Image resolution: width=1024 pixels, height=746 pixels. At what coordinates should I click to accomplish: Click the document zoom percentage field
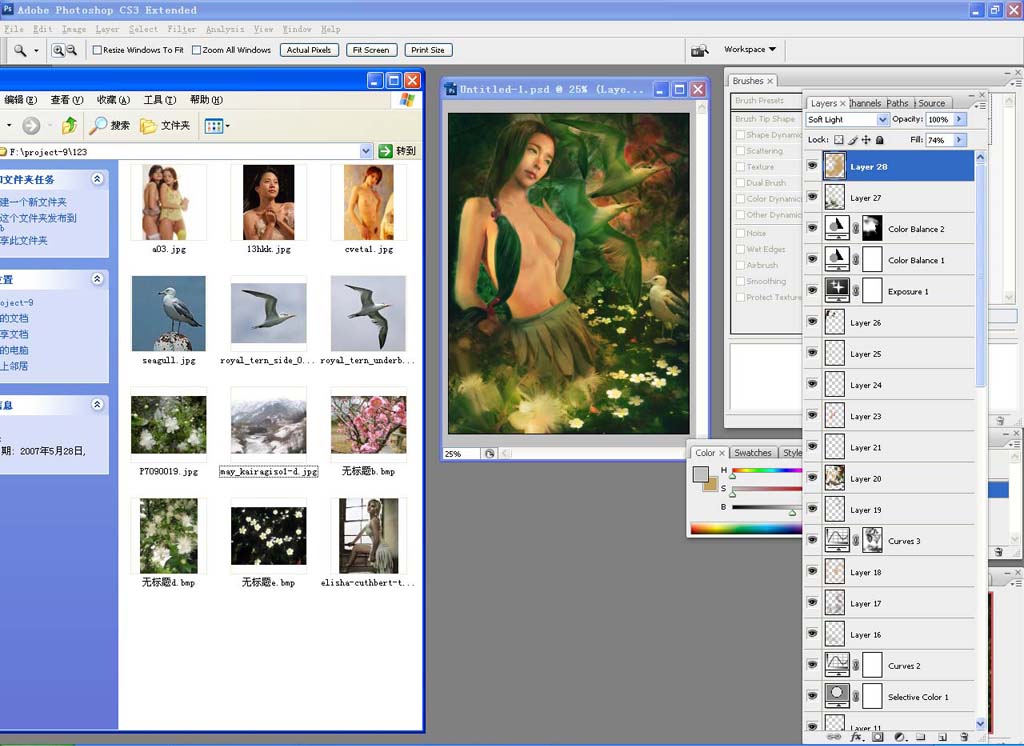point(461,453)
